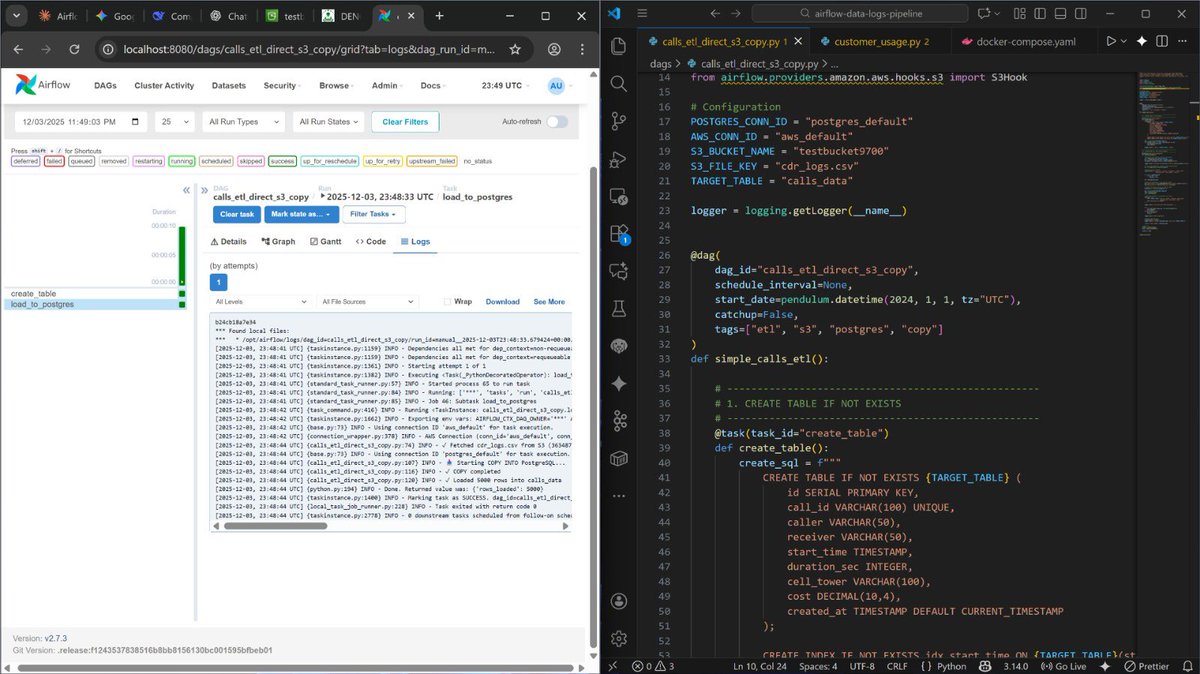The image size is (1200, 674).
Task: Open the All Levels log filter dropdown
Action: coord(261,301)
